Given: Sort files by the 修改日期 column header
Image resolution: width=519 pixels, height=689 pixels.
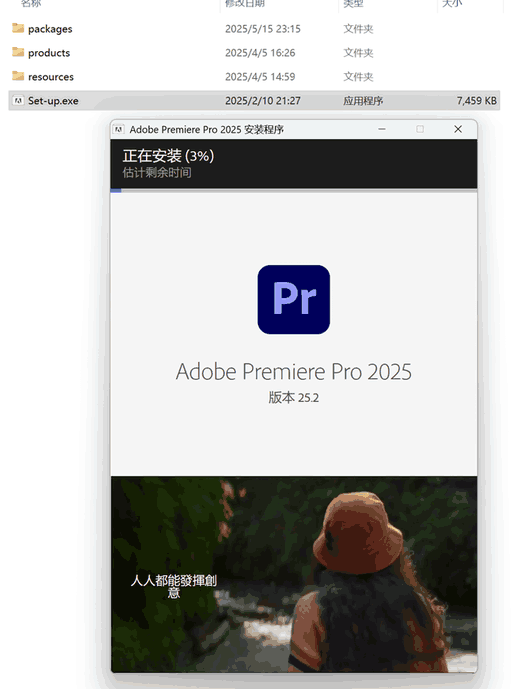Looking at the screenshot, I should pos(245,4).
